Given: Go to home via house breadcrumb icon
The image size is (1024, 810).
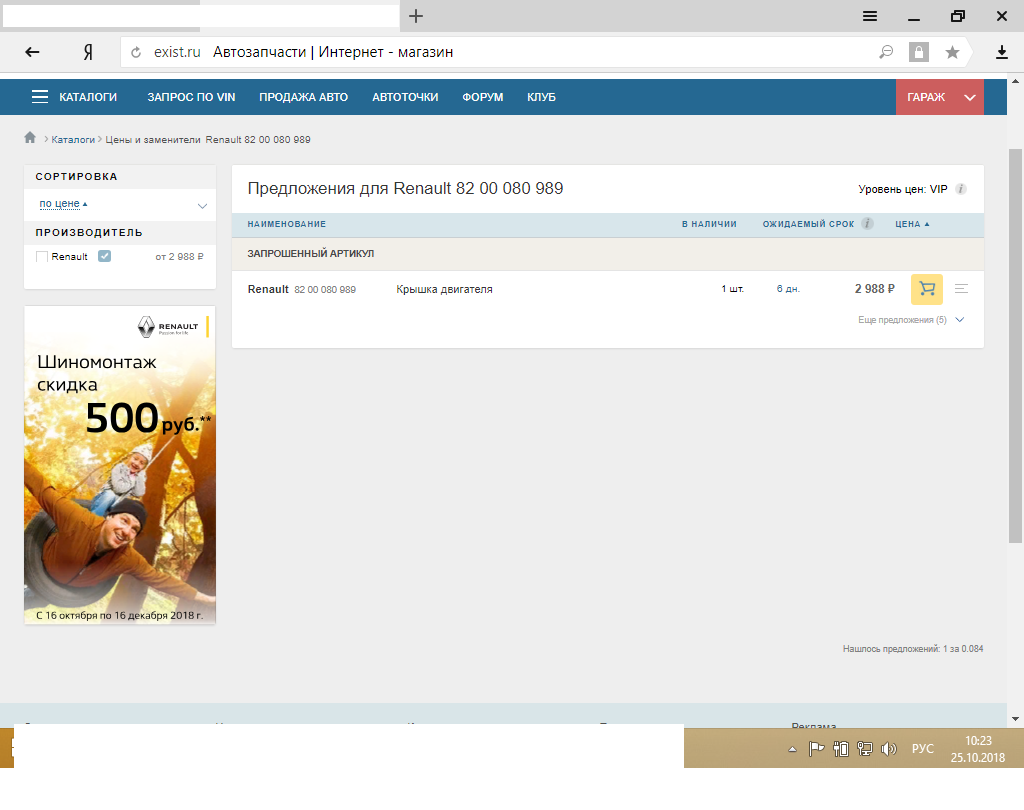Looking at the screenshot, I should point(30,137).
